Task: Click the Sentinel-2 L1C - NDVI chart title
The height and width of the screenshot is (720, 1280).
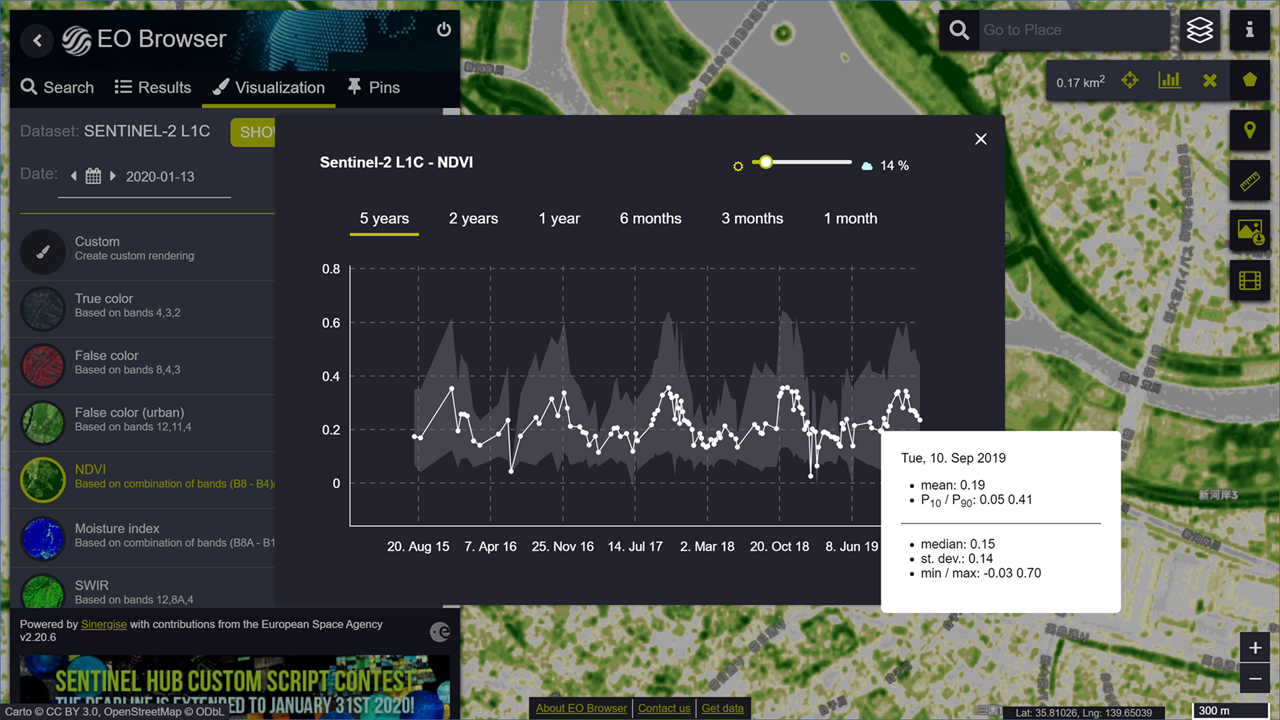Action: coord(397,162)
